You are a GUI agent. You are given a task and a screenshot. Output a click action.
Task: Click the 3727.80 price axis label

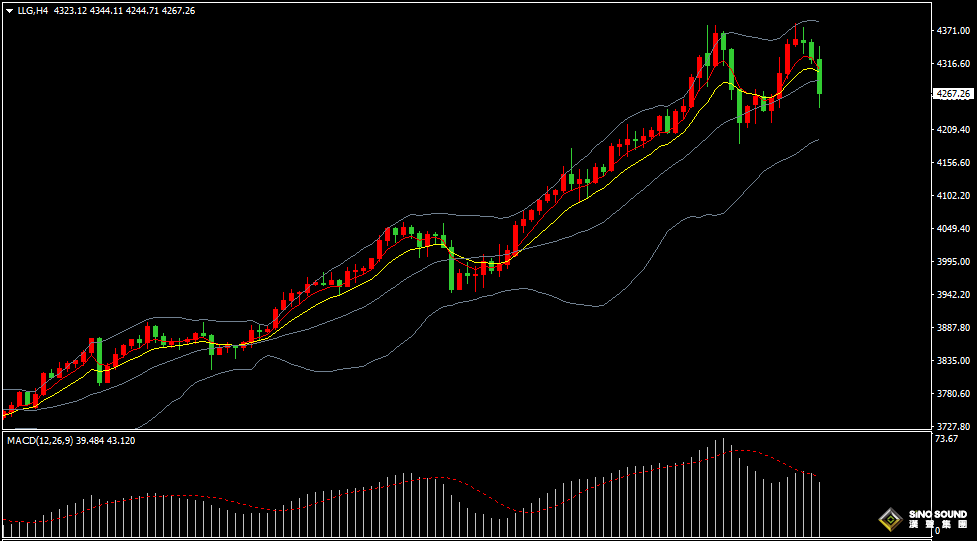click(x=952, y=426)
